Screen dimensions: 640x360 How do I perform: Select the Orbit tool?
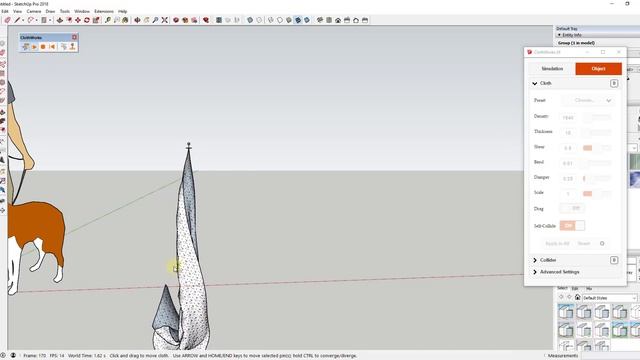137,20
